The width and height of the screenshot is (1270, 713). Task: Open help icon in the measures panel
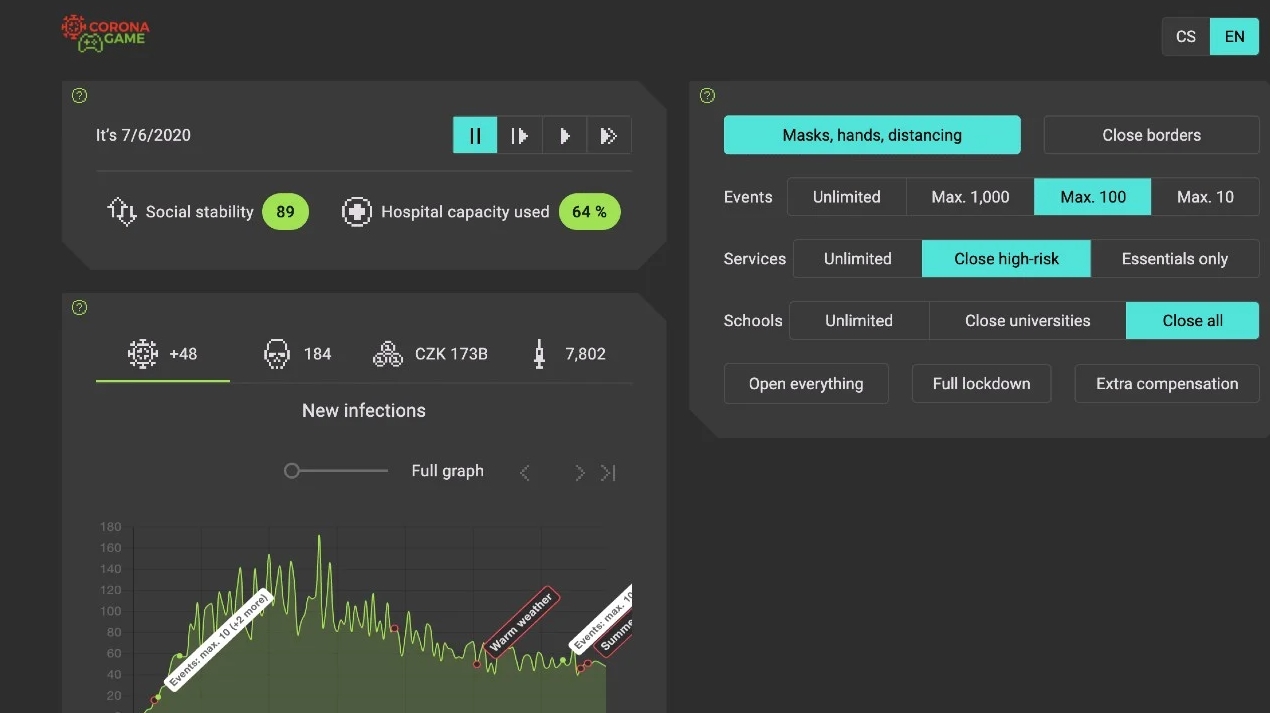708,96
